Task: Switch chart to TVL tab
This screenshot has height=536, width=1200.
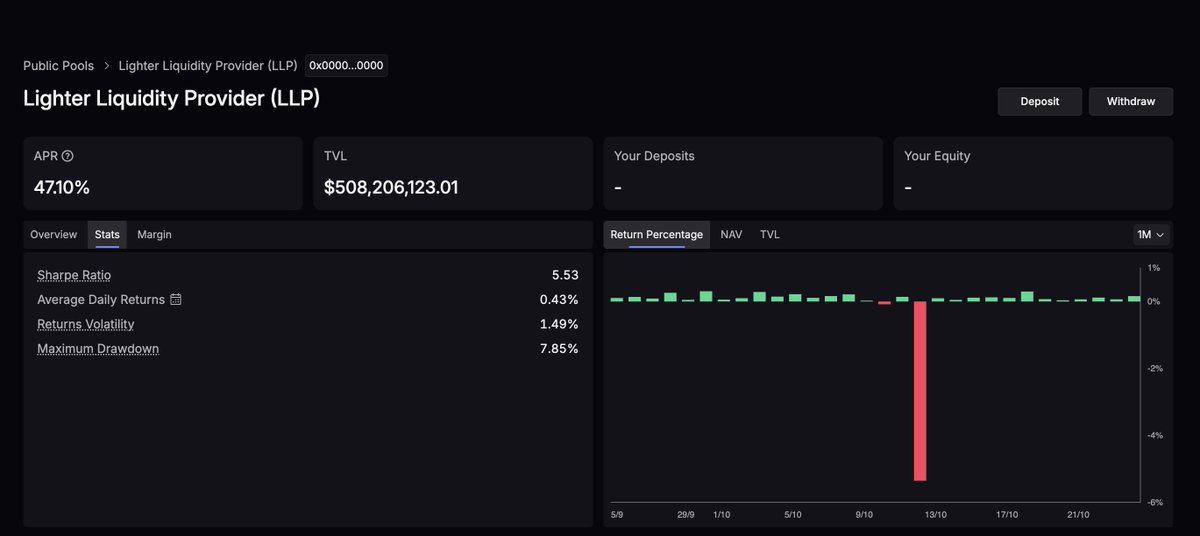Action: point(770,235)
